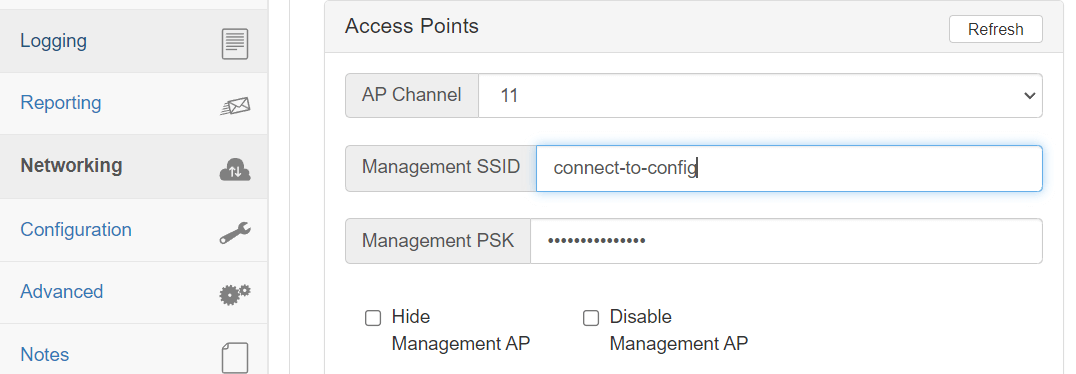1076x374 pixels.
Task: Click the Configuration wrench icon
Action: click(235, 233)
